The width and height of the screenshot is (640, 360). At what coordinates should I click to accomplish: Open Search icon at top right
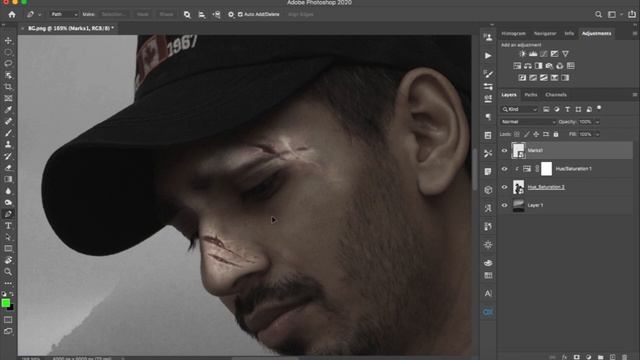[x=598, y=14]
